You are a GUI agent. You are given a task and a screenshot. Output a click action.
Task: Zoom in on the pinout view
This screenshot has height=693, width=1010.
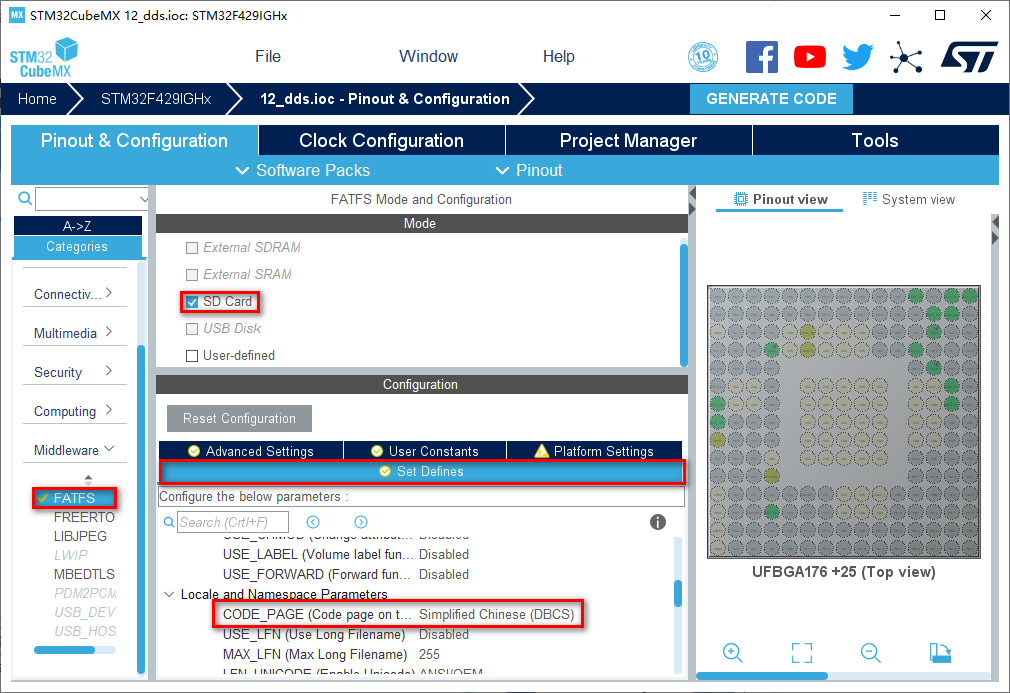click(732, 652)
